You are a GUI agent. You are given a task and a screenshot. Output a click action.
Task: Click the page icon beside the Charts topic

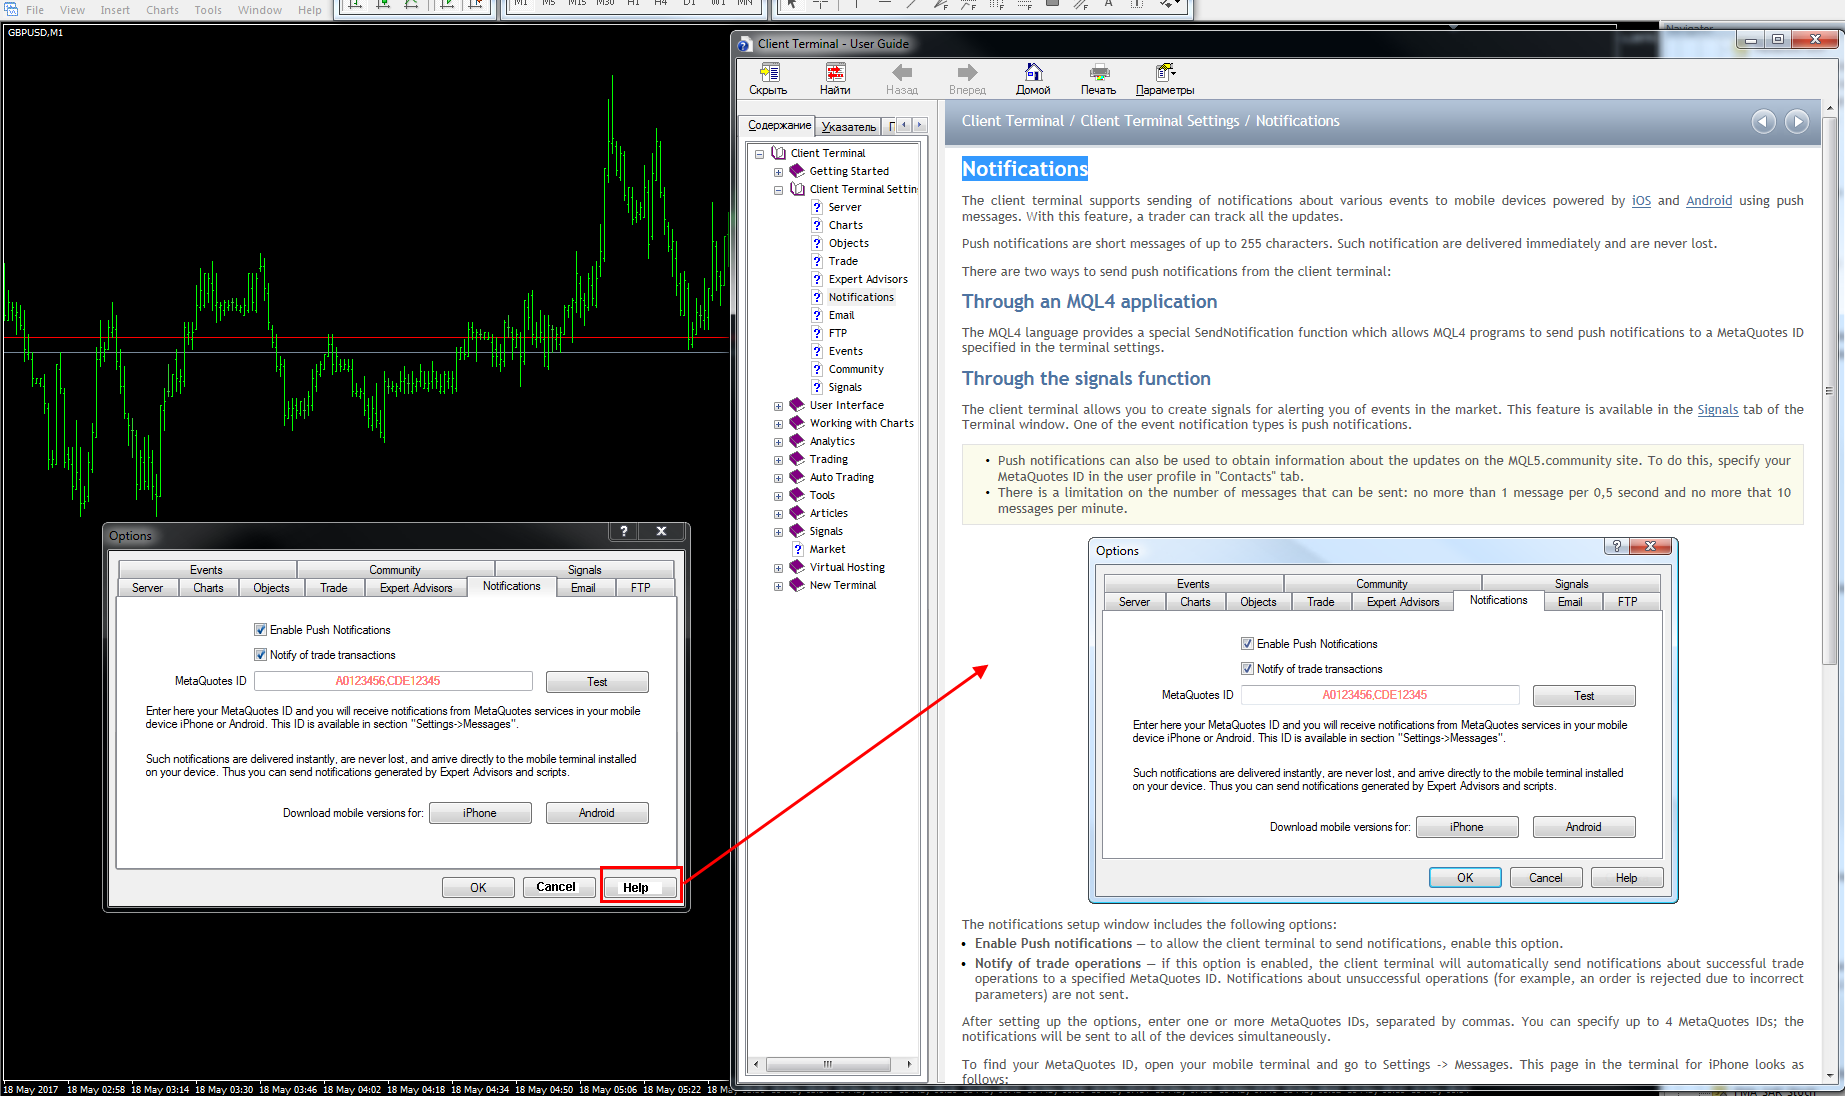(x=817, y=225)
